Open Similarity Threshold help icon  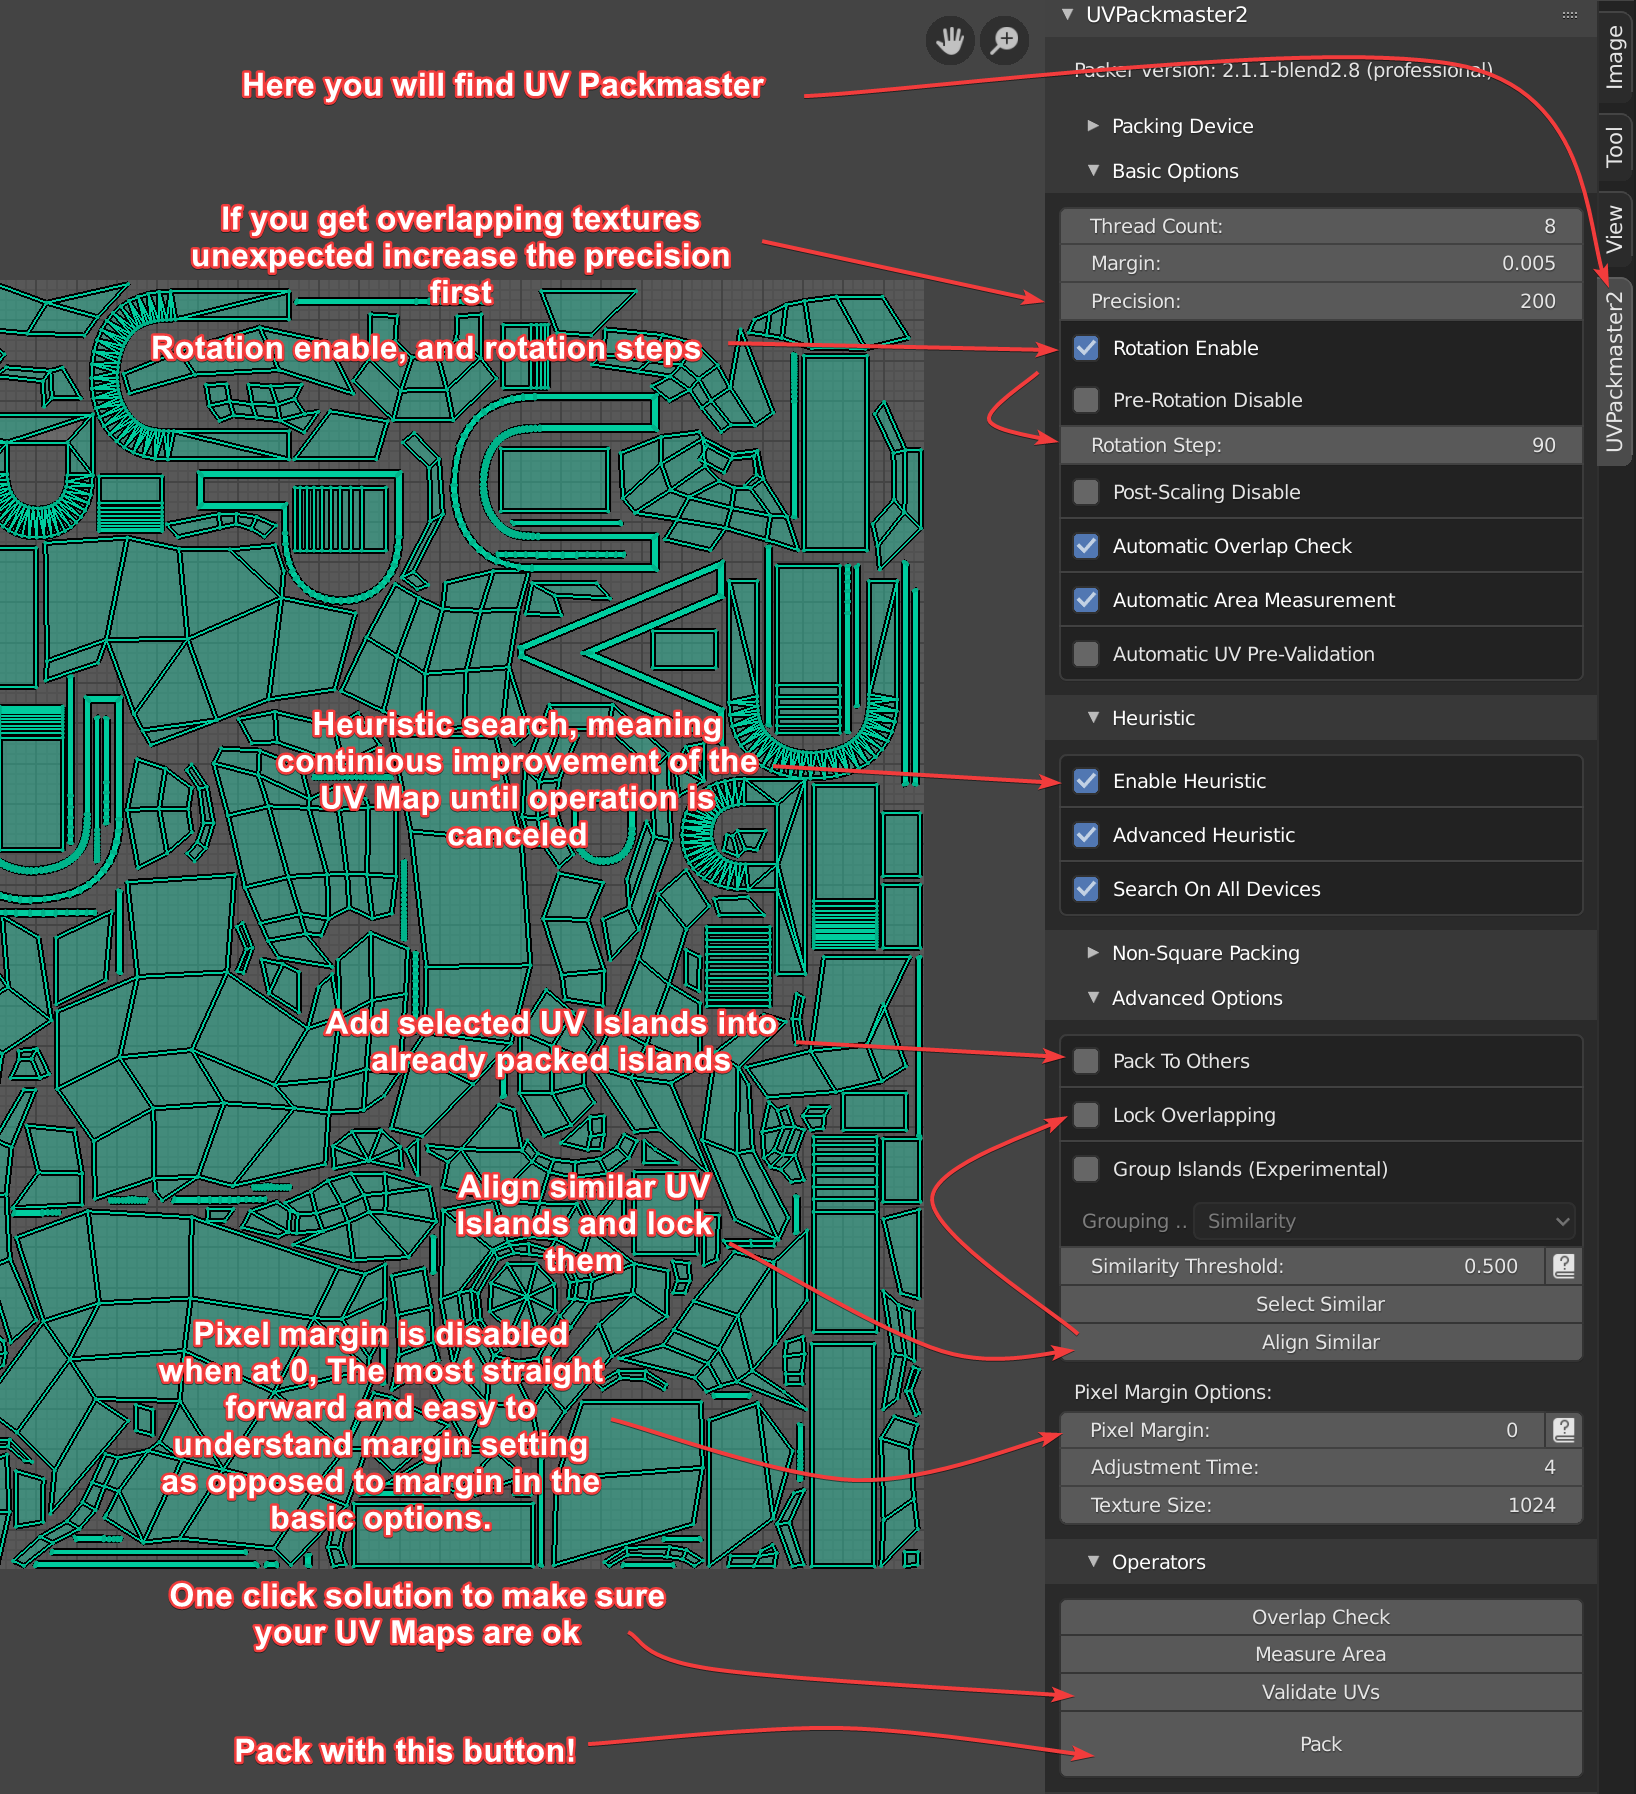click(1564, 1266)
